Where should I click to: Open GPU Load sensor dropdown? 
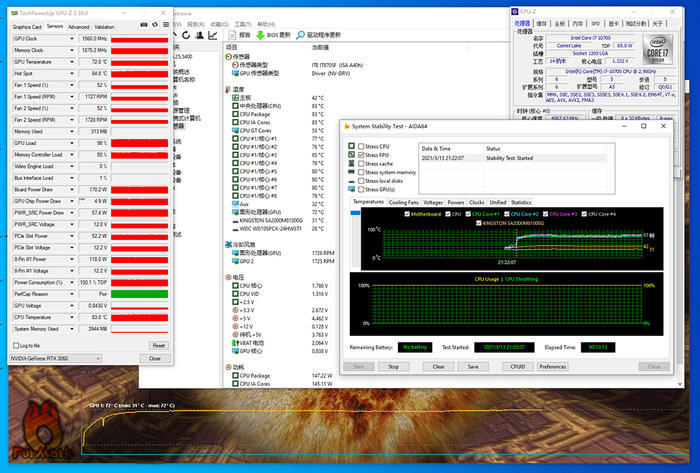coord(71,143)
